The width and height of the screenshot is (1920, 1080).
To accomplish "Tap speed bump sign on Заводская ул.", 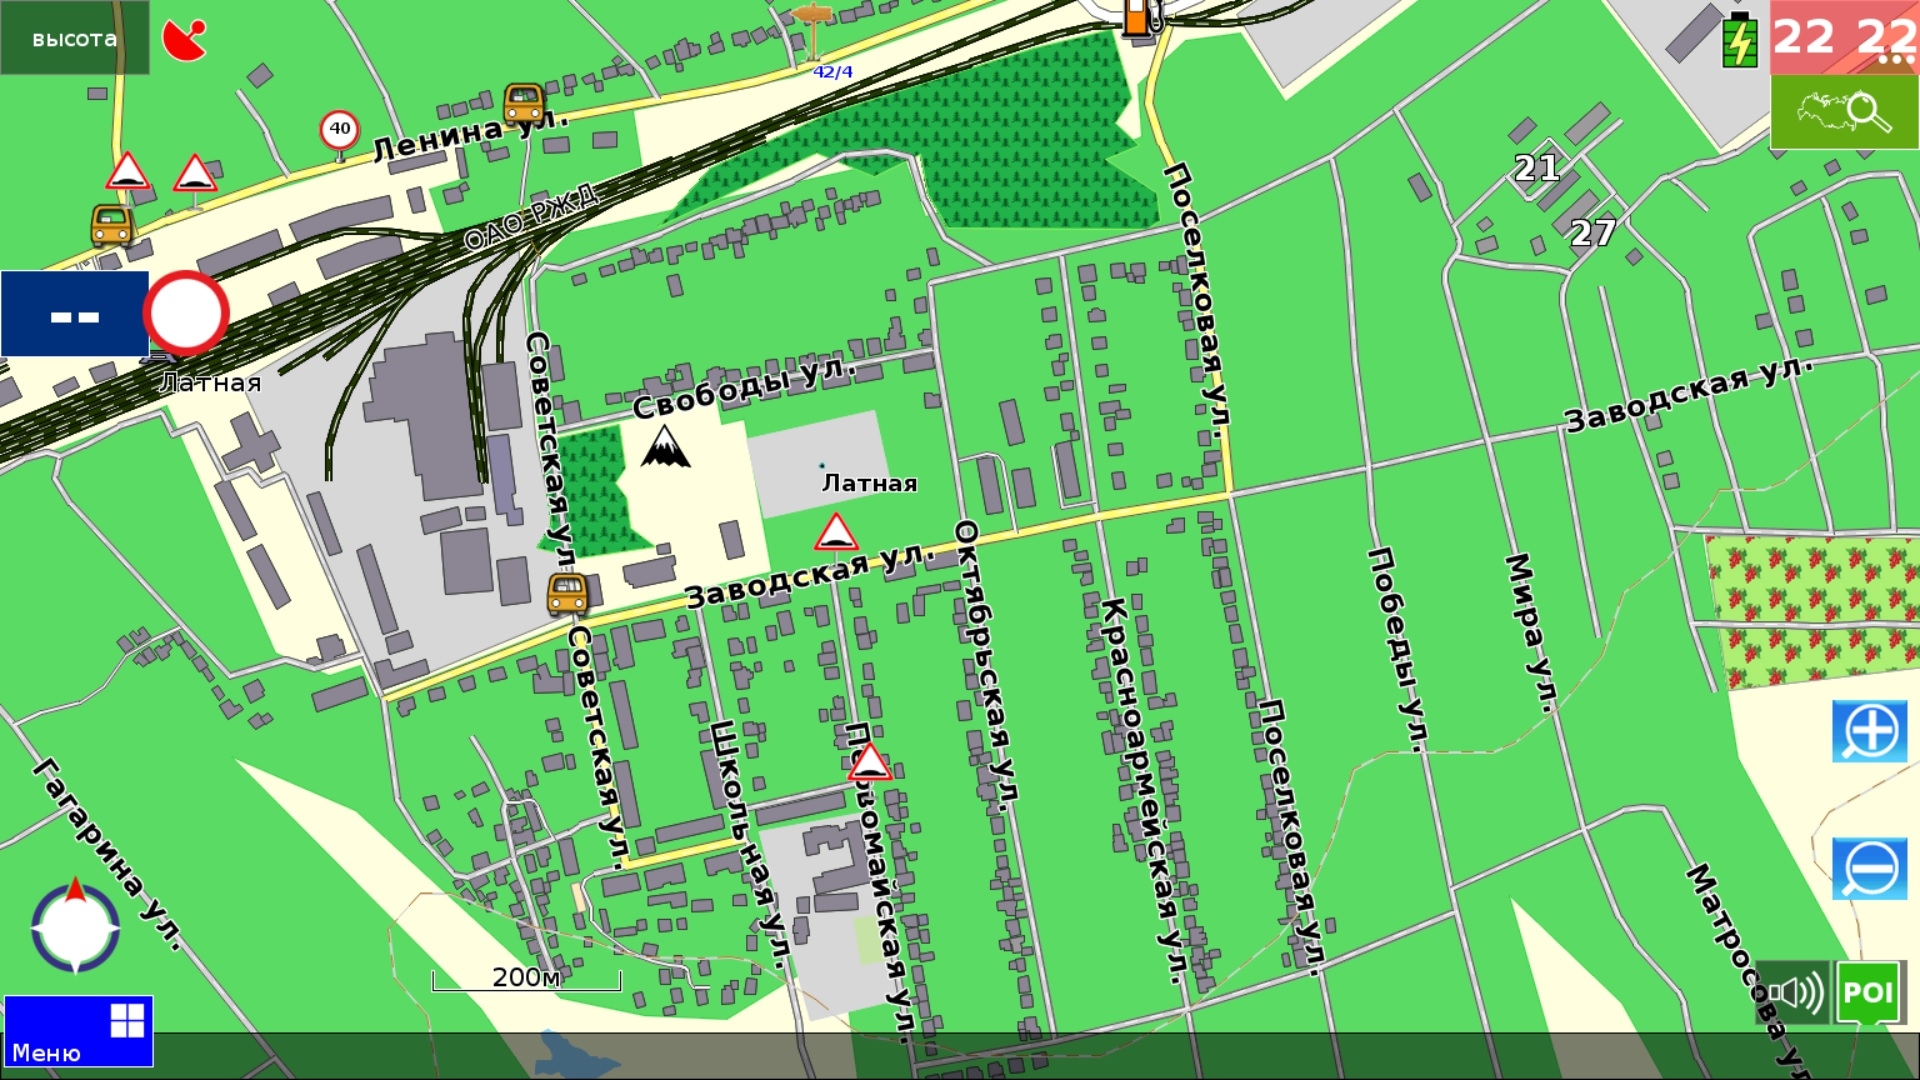I will tap(836, 533).
